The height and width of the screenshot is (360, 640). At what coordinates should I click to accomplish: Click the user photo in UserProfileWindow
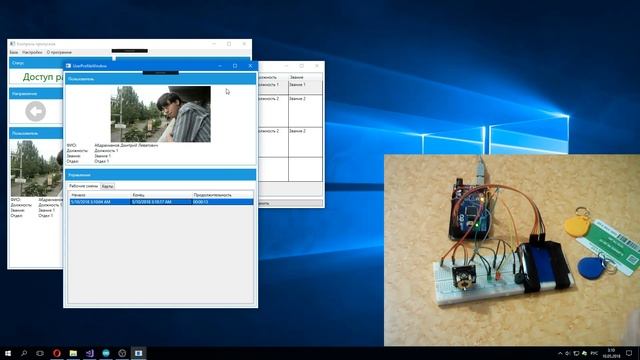pyautogui.click(x=161, y=114)
